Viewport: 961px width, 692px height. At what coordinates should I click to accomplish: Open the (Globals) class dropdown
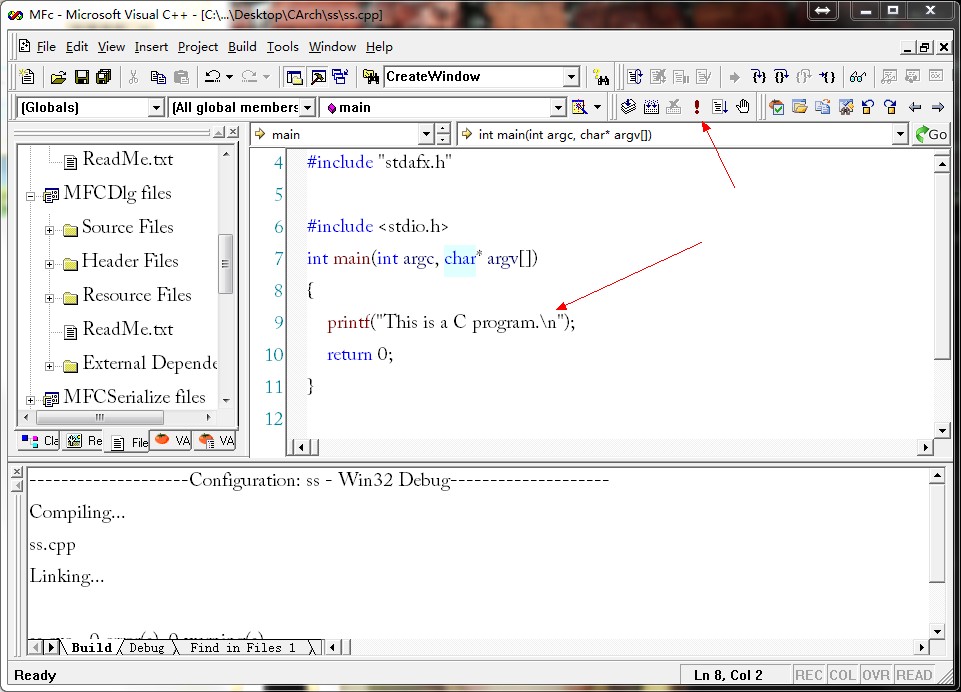pyautogui.click(x=156, y=108)
